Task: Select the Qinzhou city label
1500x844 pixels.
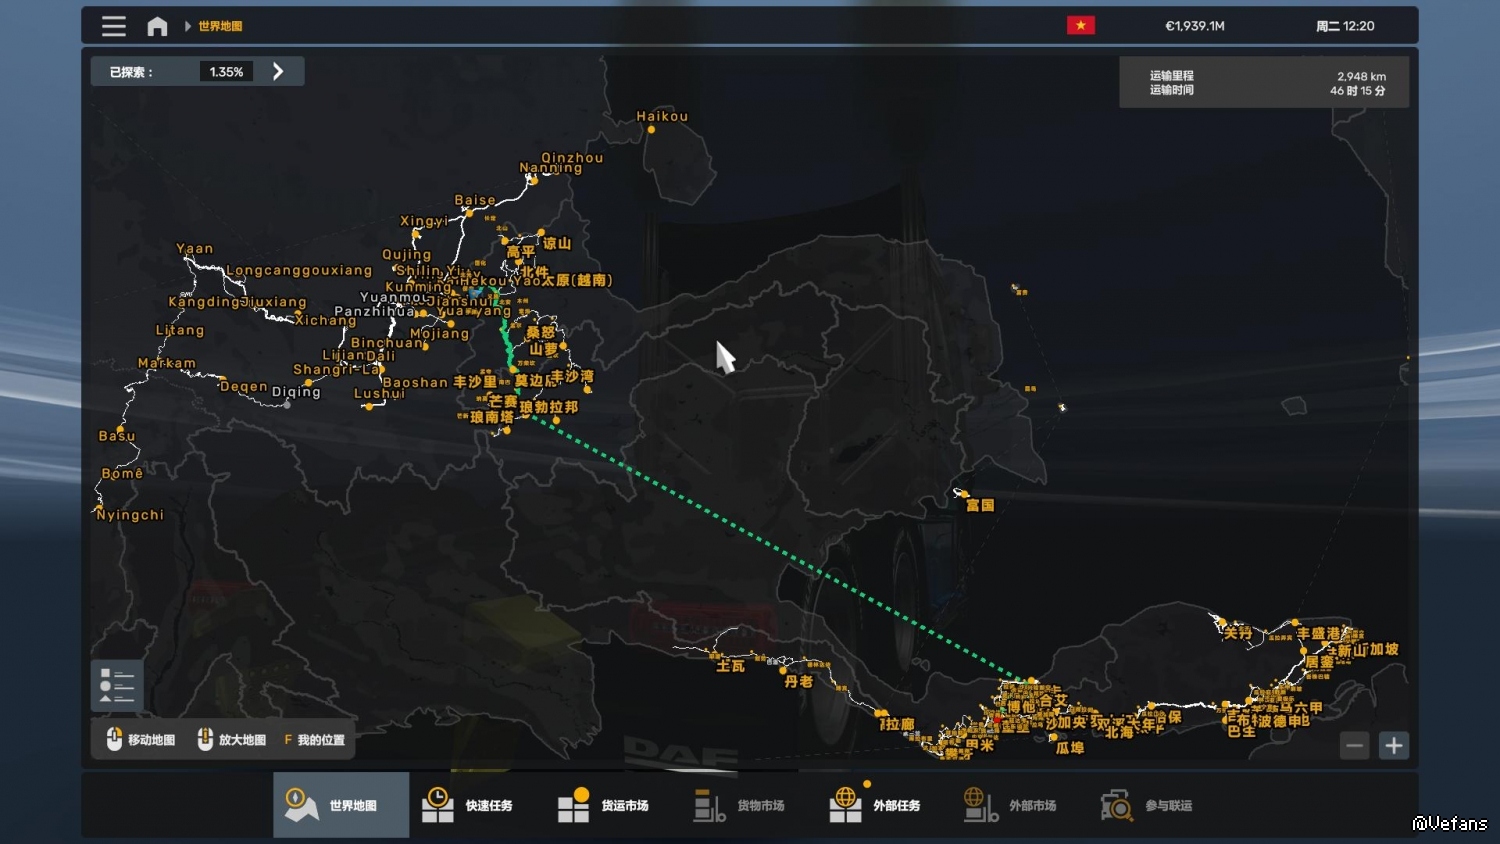Action: click(x=572, y=158)
